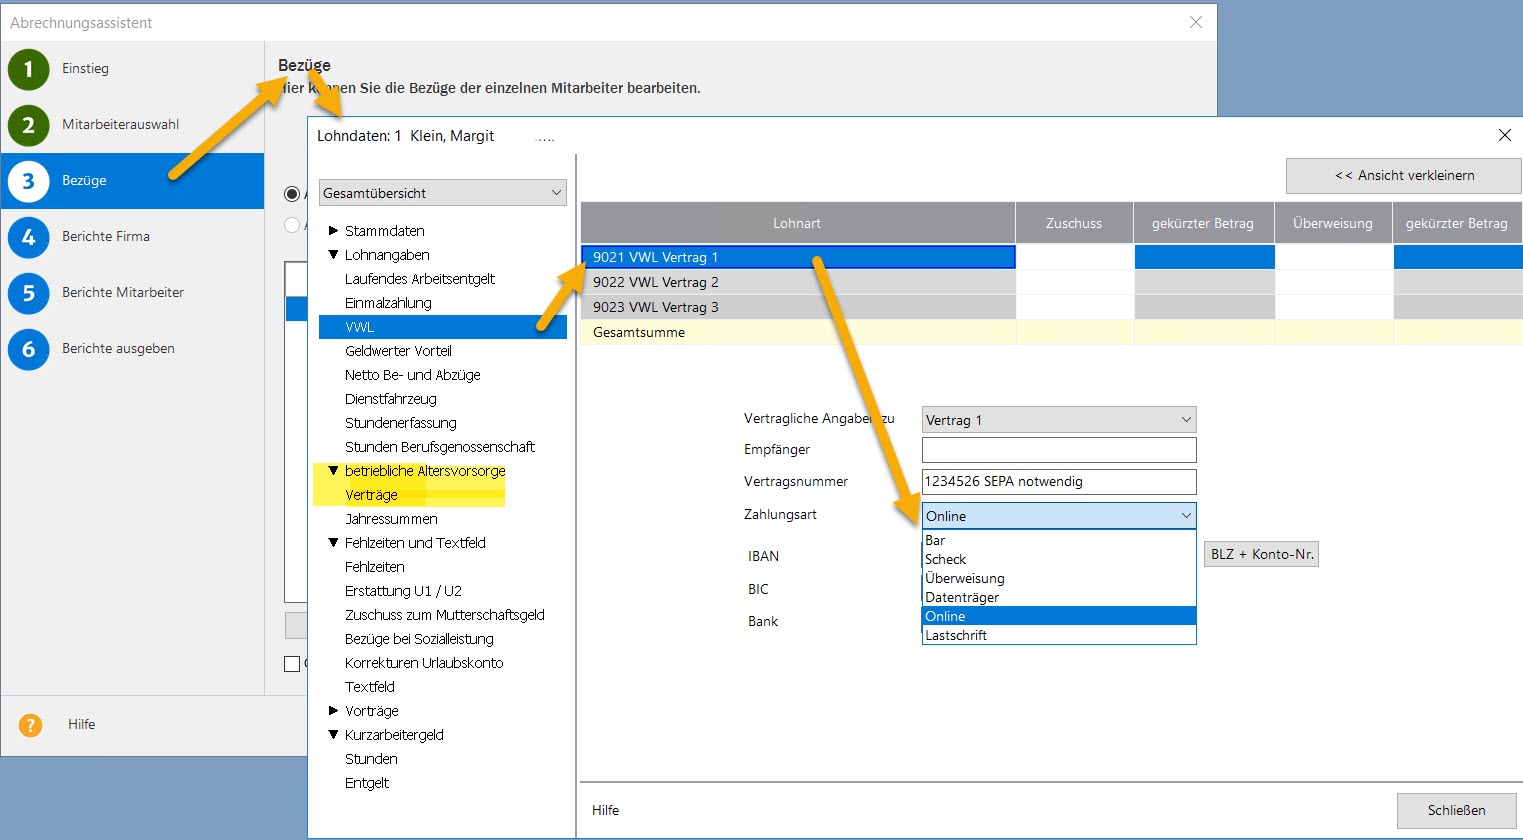The image size is (1523, 840).
Task: Open the Gesamtübersicht dropdown
Action: 442,192
